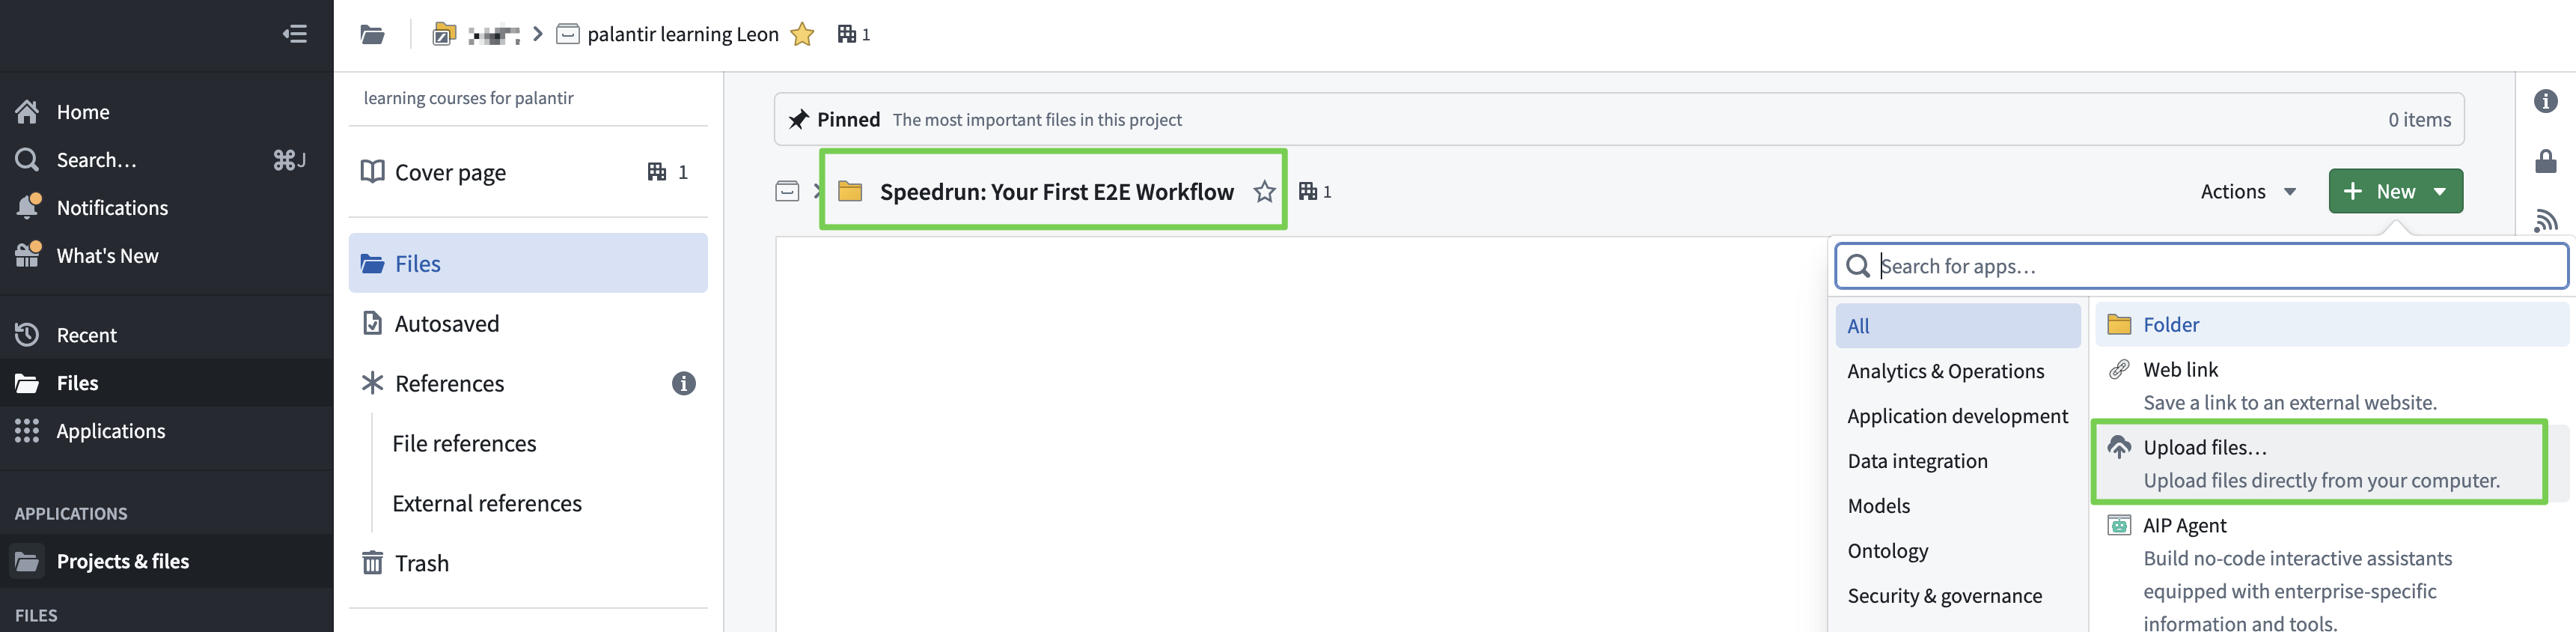Open the green New button dropdown
The height and width of the screenshot is (632, 2576).
coord(2395,191)
